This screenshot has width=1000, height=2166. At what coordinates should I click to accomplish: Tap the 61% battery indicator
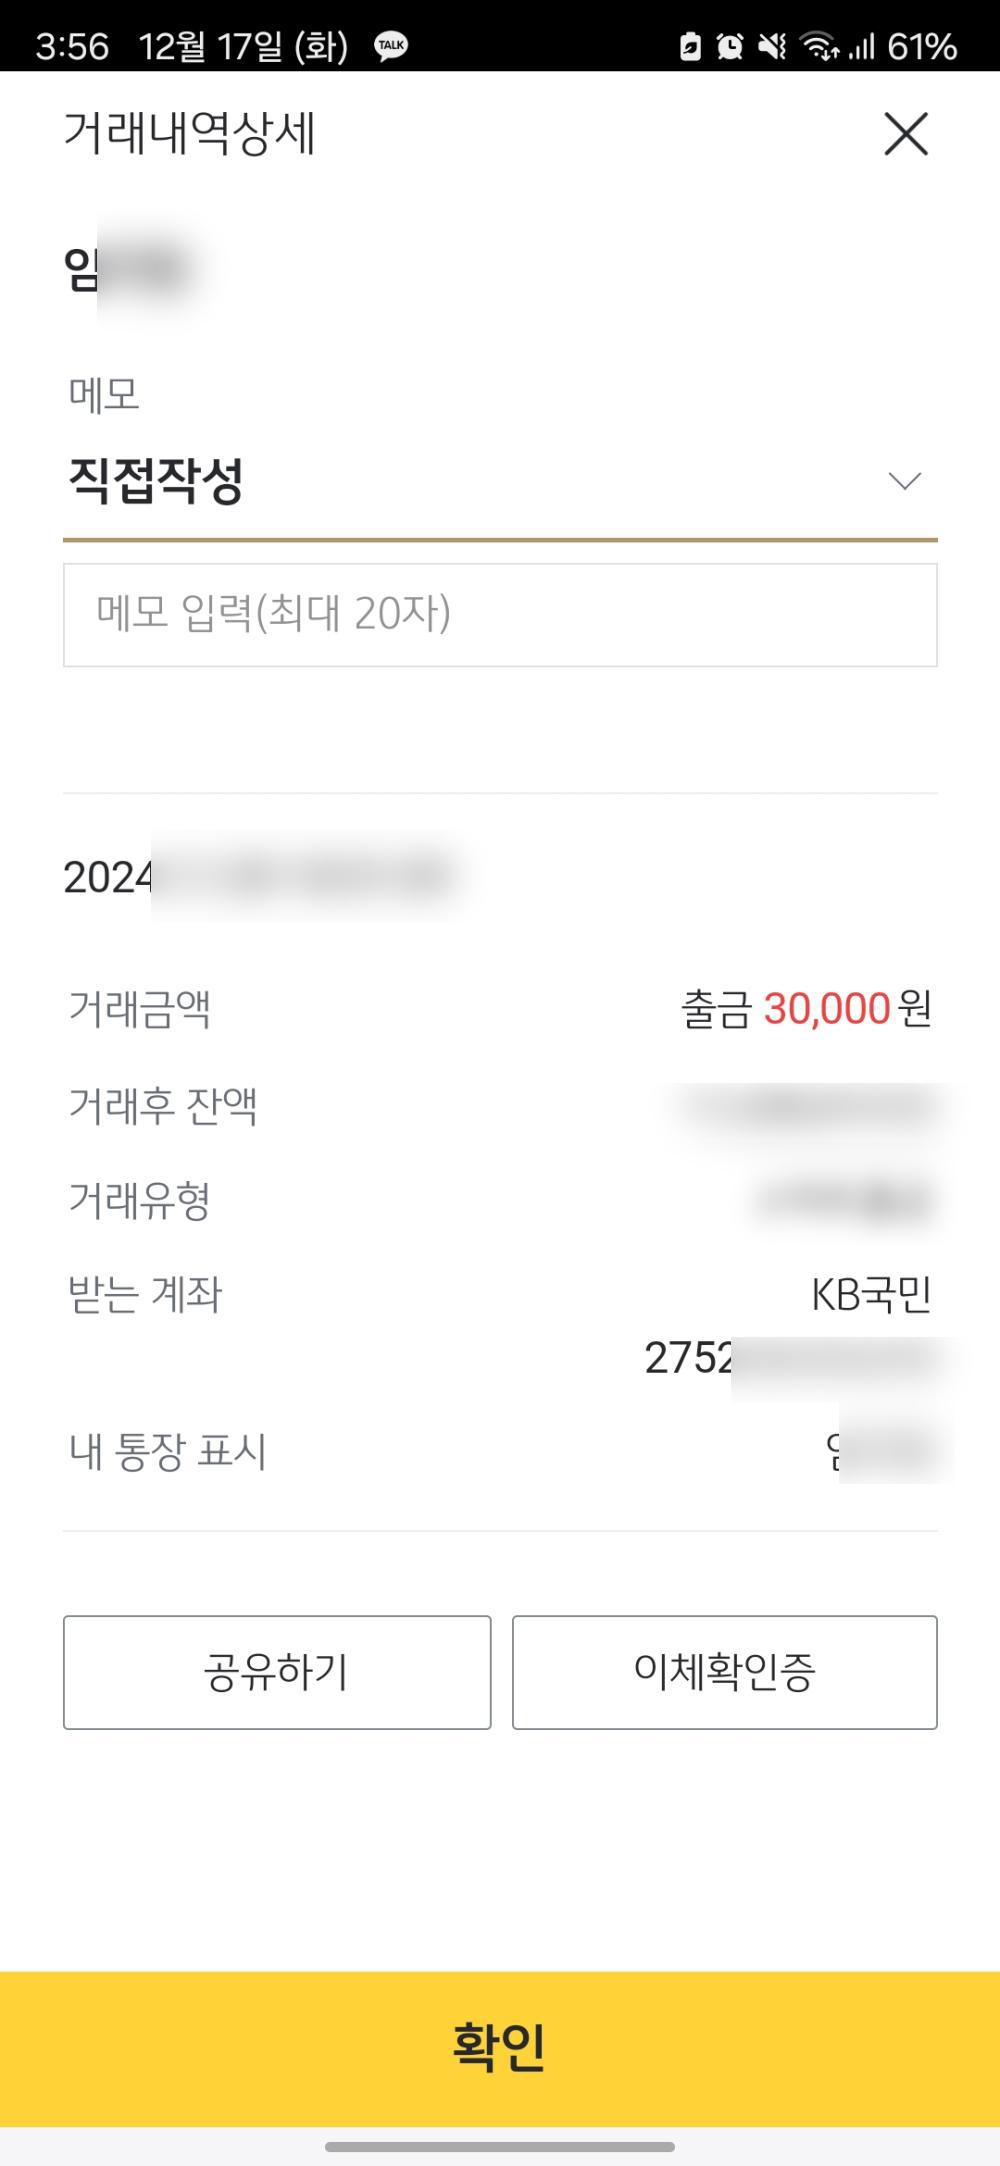coord(922,46)
